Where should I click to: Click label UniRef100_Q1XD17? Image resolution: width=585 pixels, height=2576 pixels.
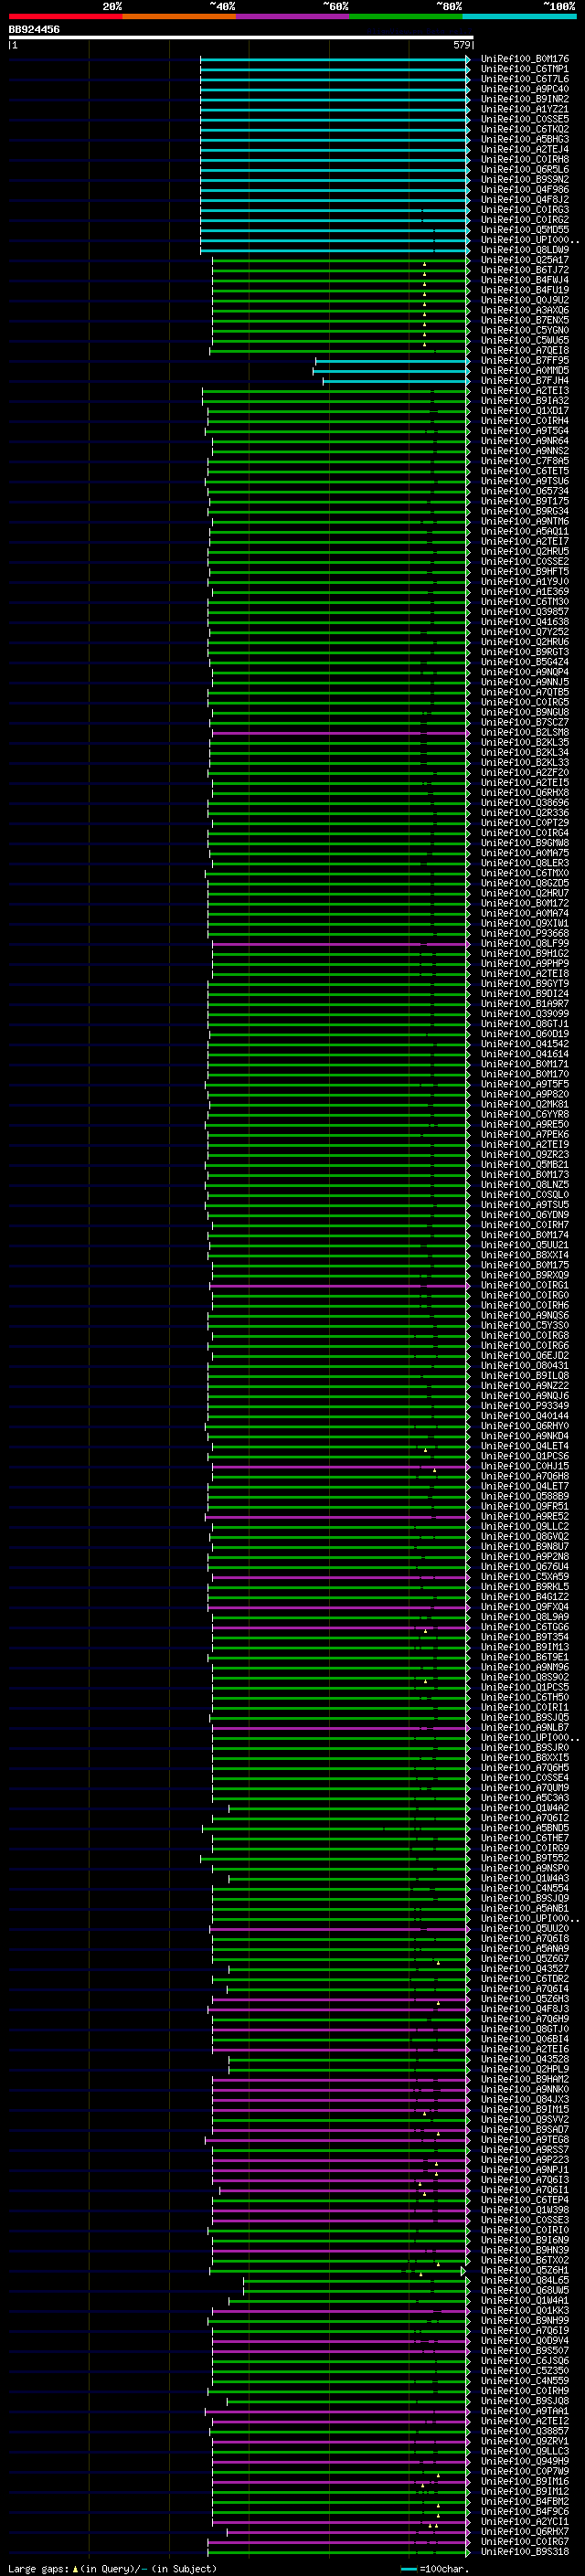(525, 411)
